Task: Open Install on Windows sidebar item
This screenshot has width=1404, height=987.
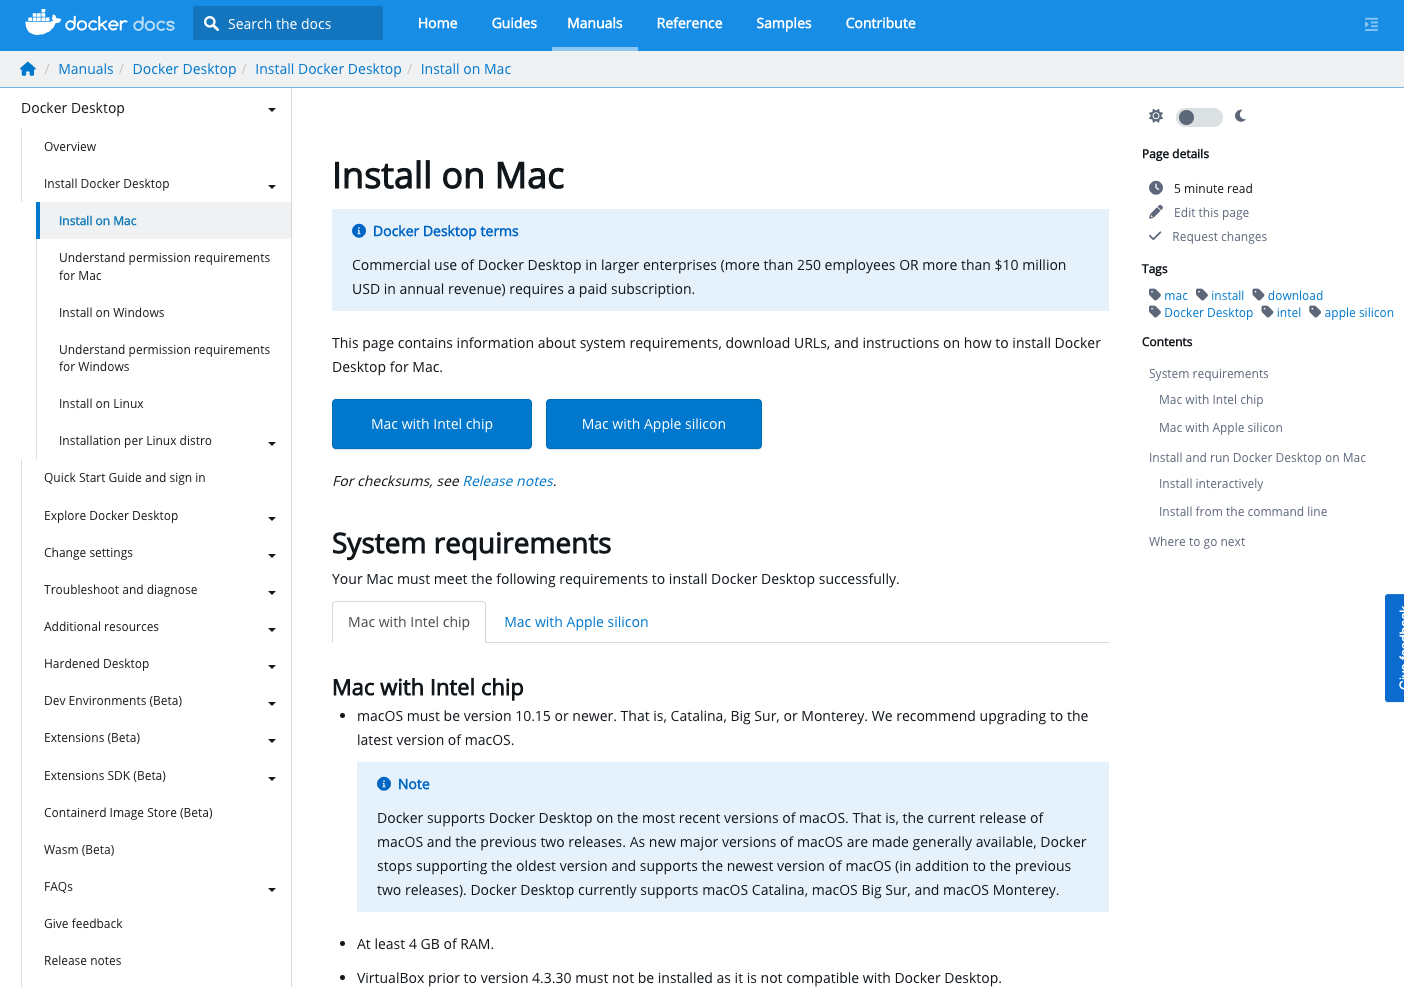Action: coord(112,313)
